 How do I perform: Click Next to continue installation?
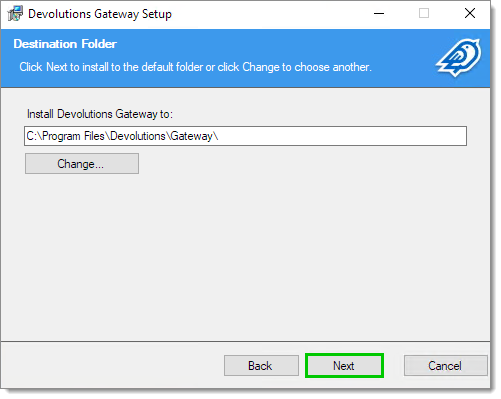click(x=344, y=366)
